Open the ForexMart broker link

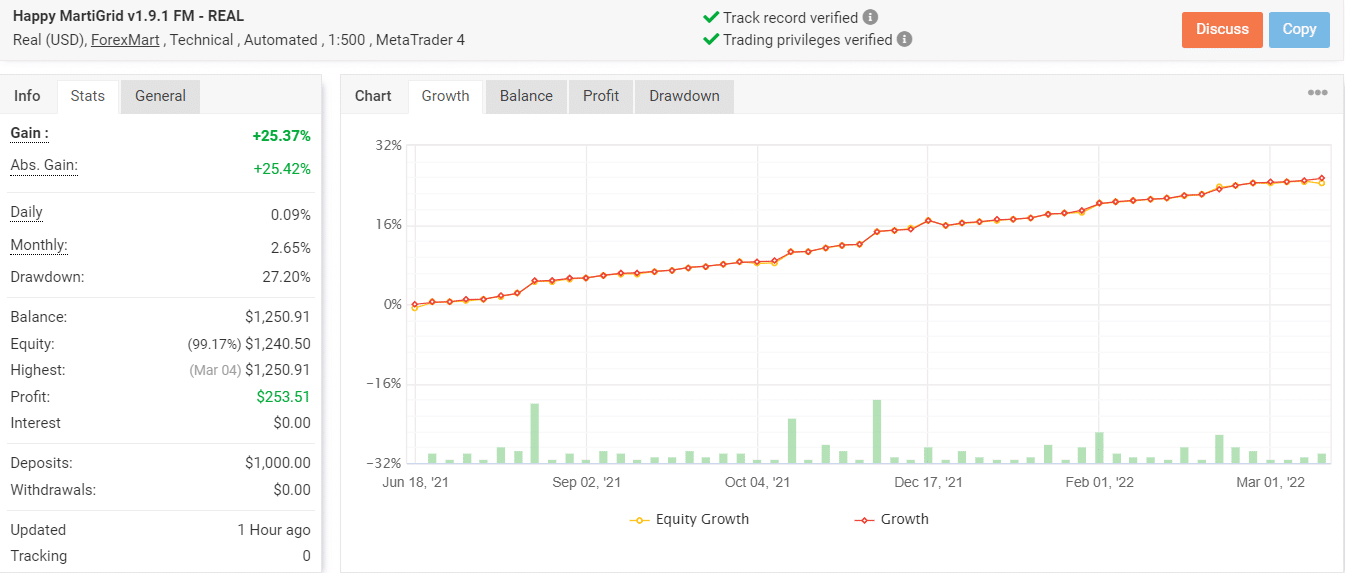[x=125, y=40]
